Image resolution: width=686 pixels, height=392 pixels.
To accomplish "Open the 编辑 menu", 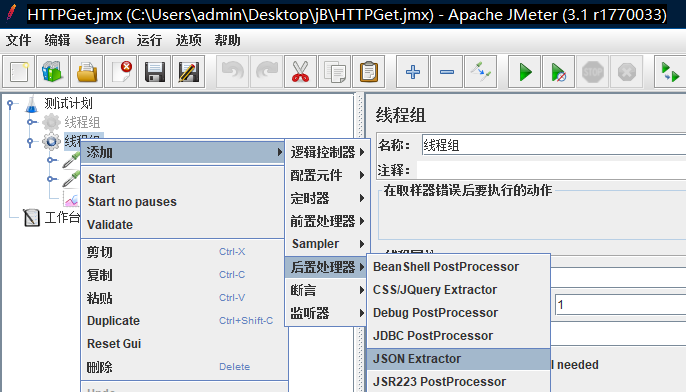I will click(x=57, y=40).
